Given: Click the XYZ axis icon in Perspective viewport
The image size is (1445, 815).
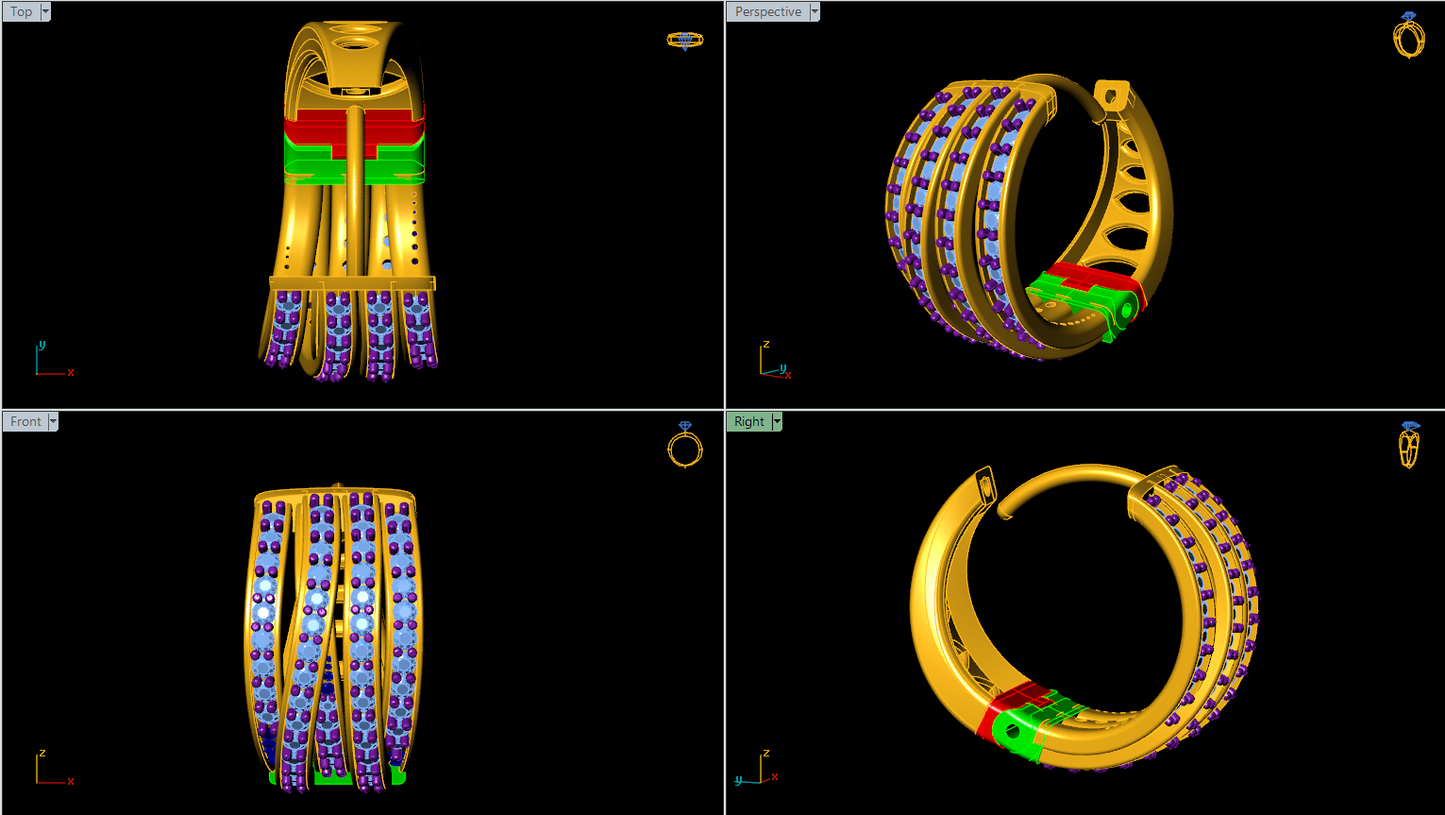Looking at the screenshot, I should coord(773,364).
